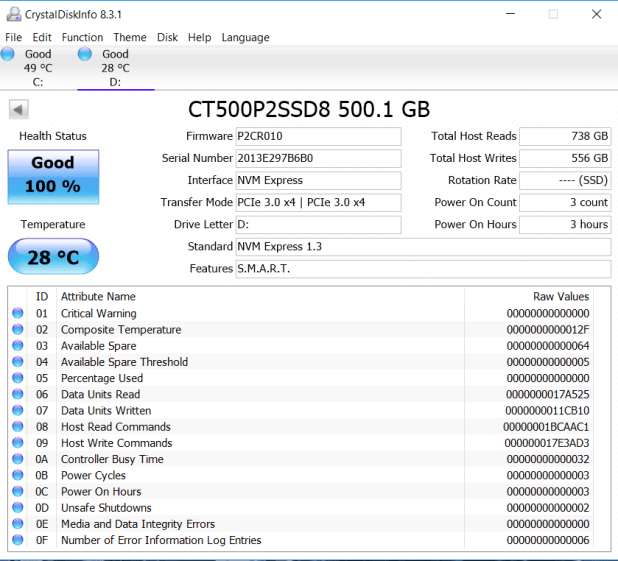The width and height of the screenshot is (618, 561).
Task: Open the Disk menu
Action: click(x=167, y=37)
